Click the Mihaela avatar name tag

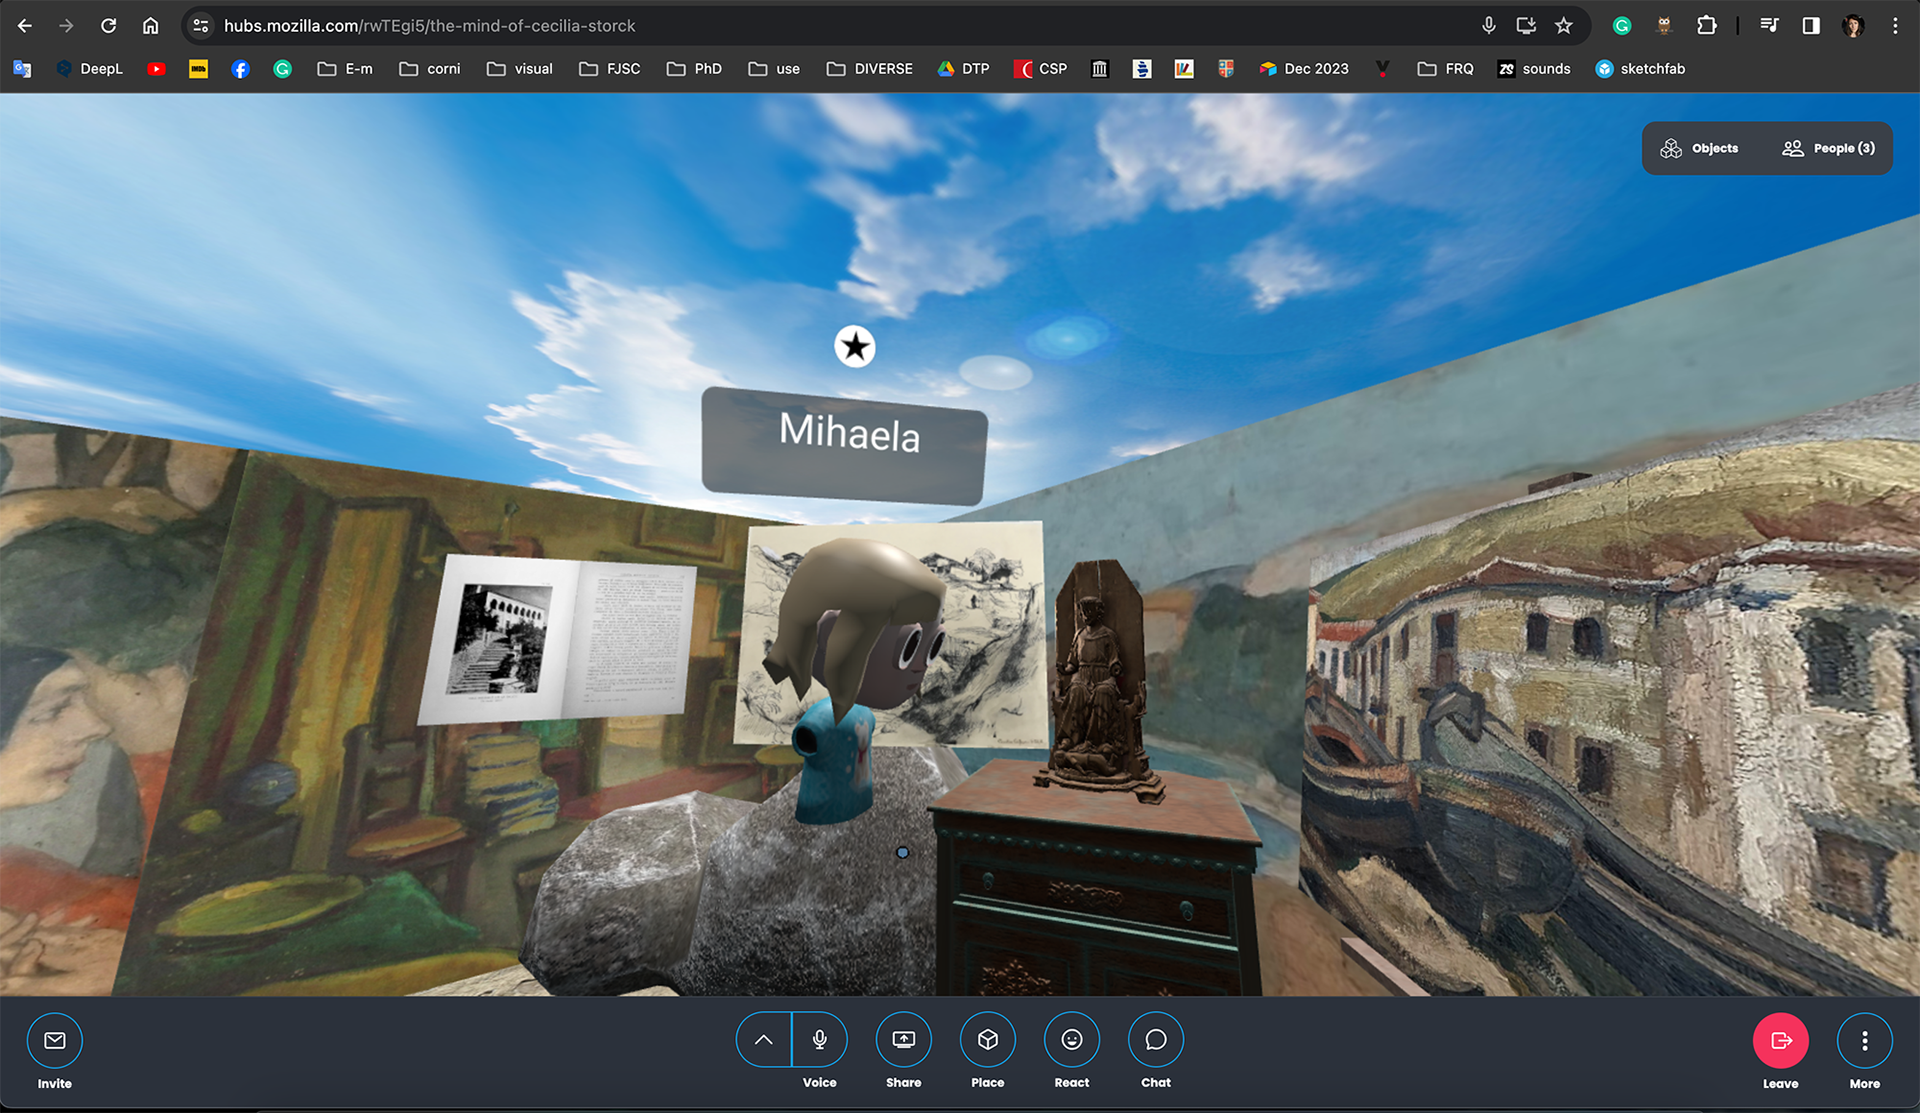pos(845,440)
